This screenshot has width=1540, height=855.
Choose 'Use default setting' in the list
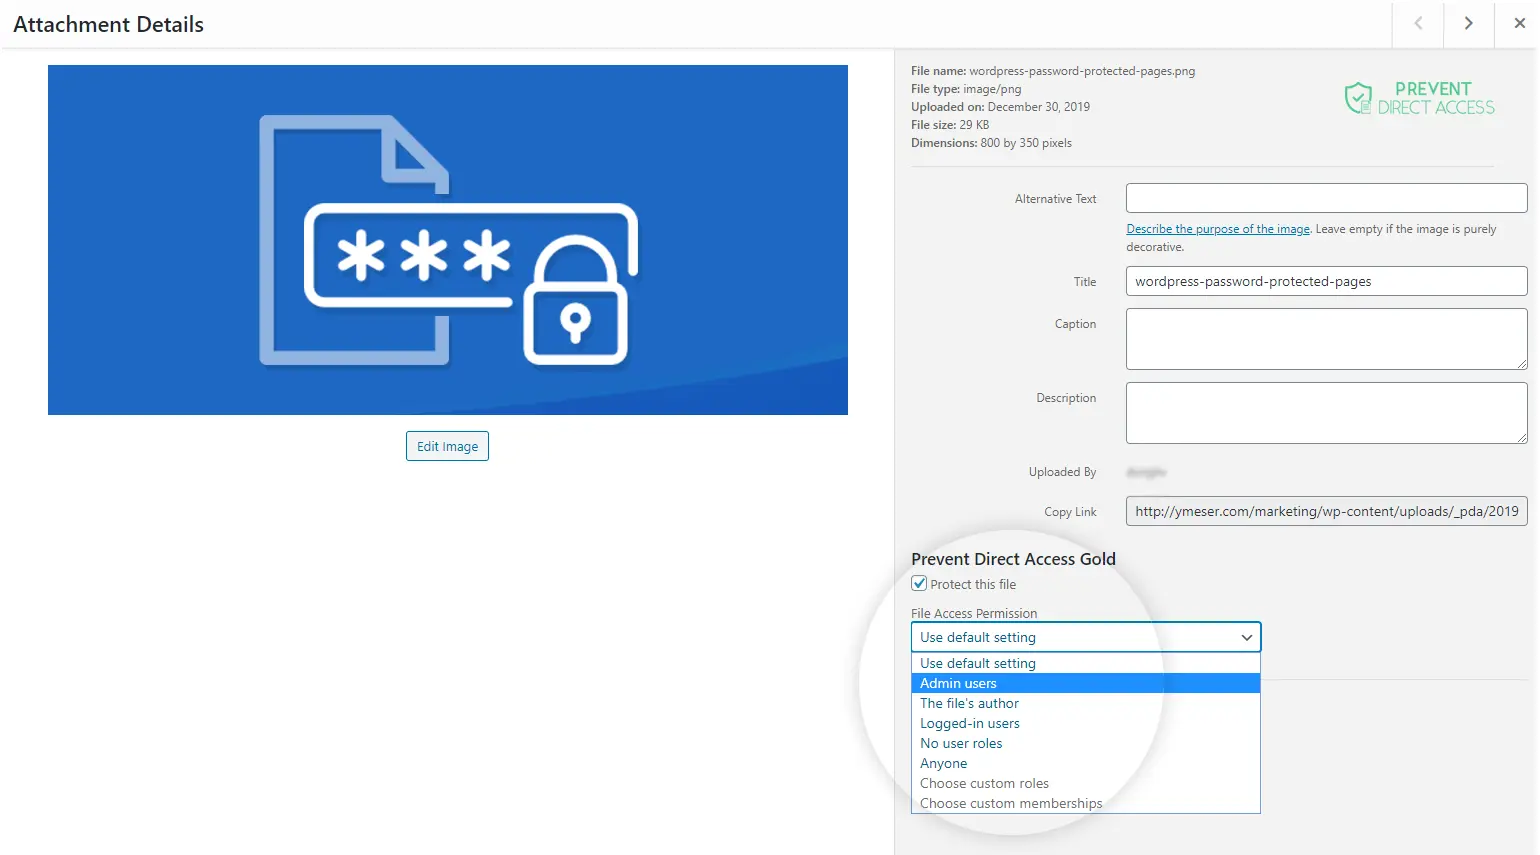click(x=1086, y=663)
